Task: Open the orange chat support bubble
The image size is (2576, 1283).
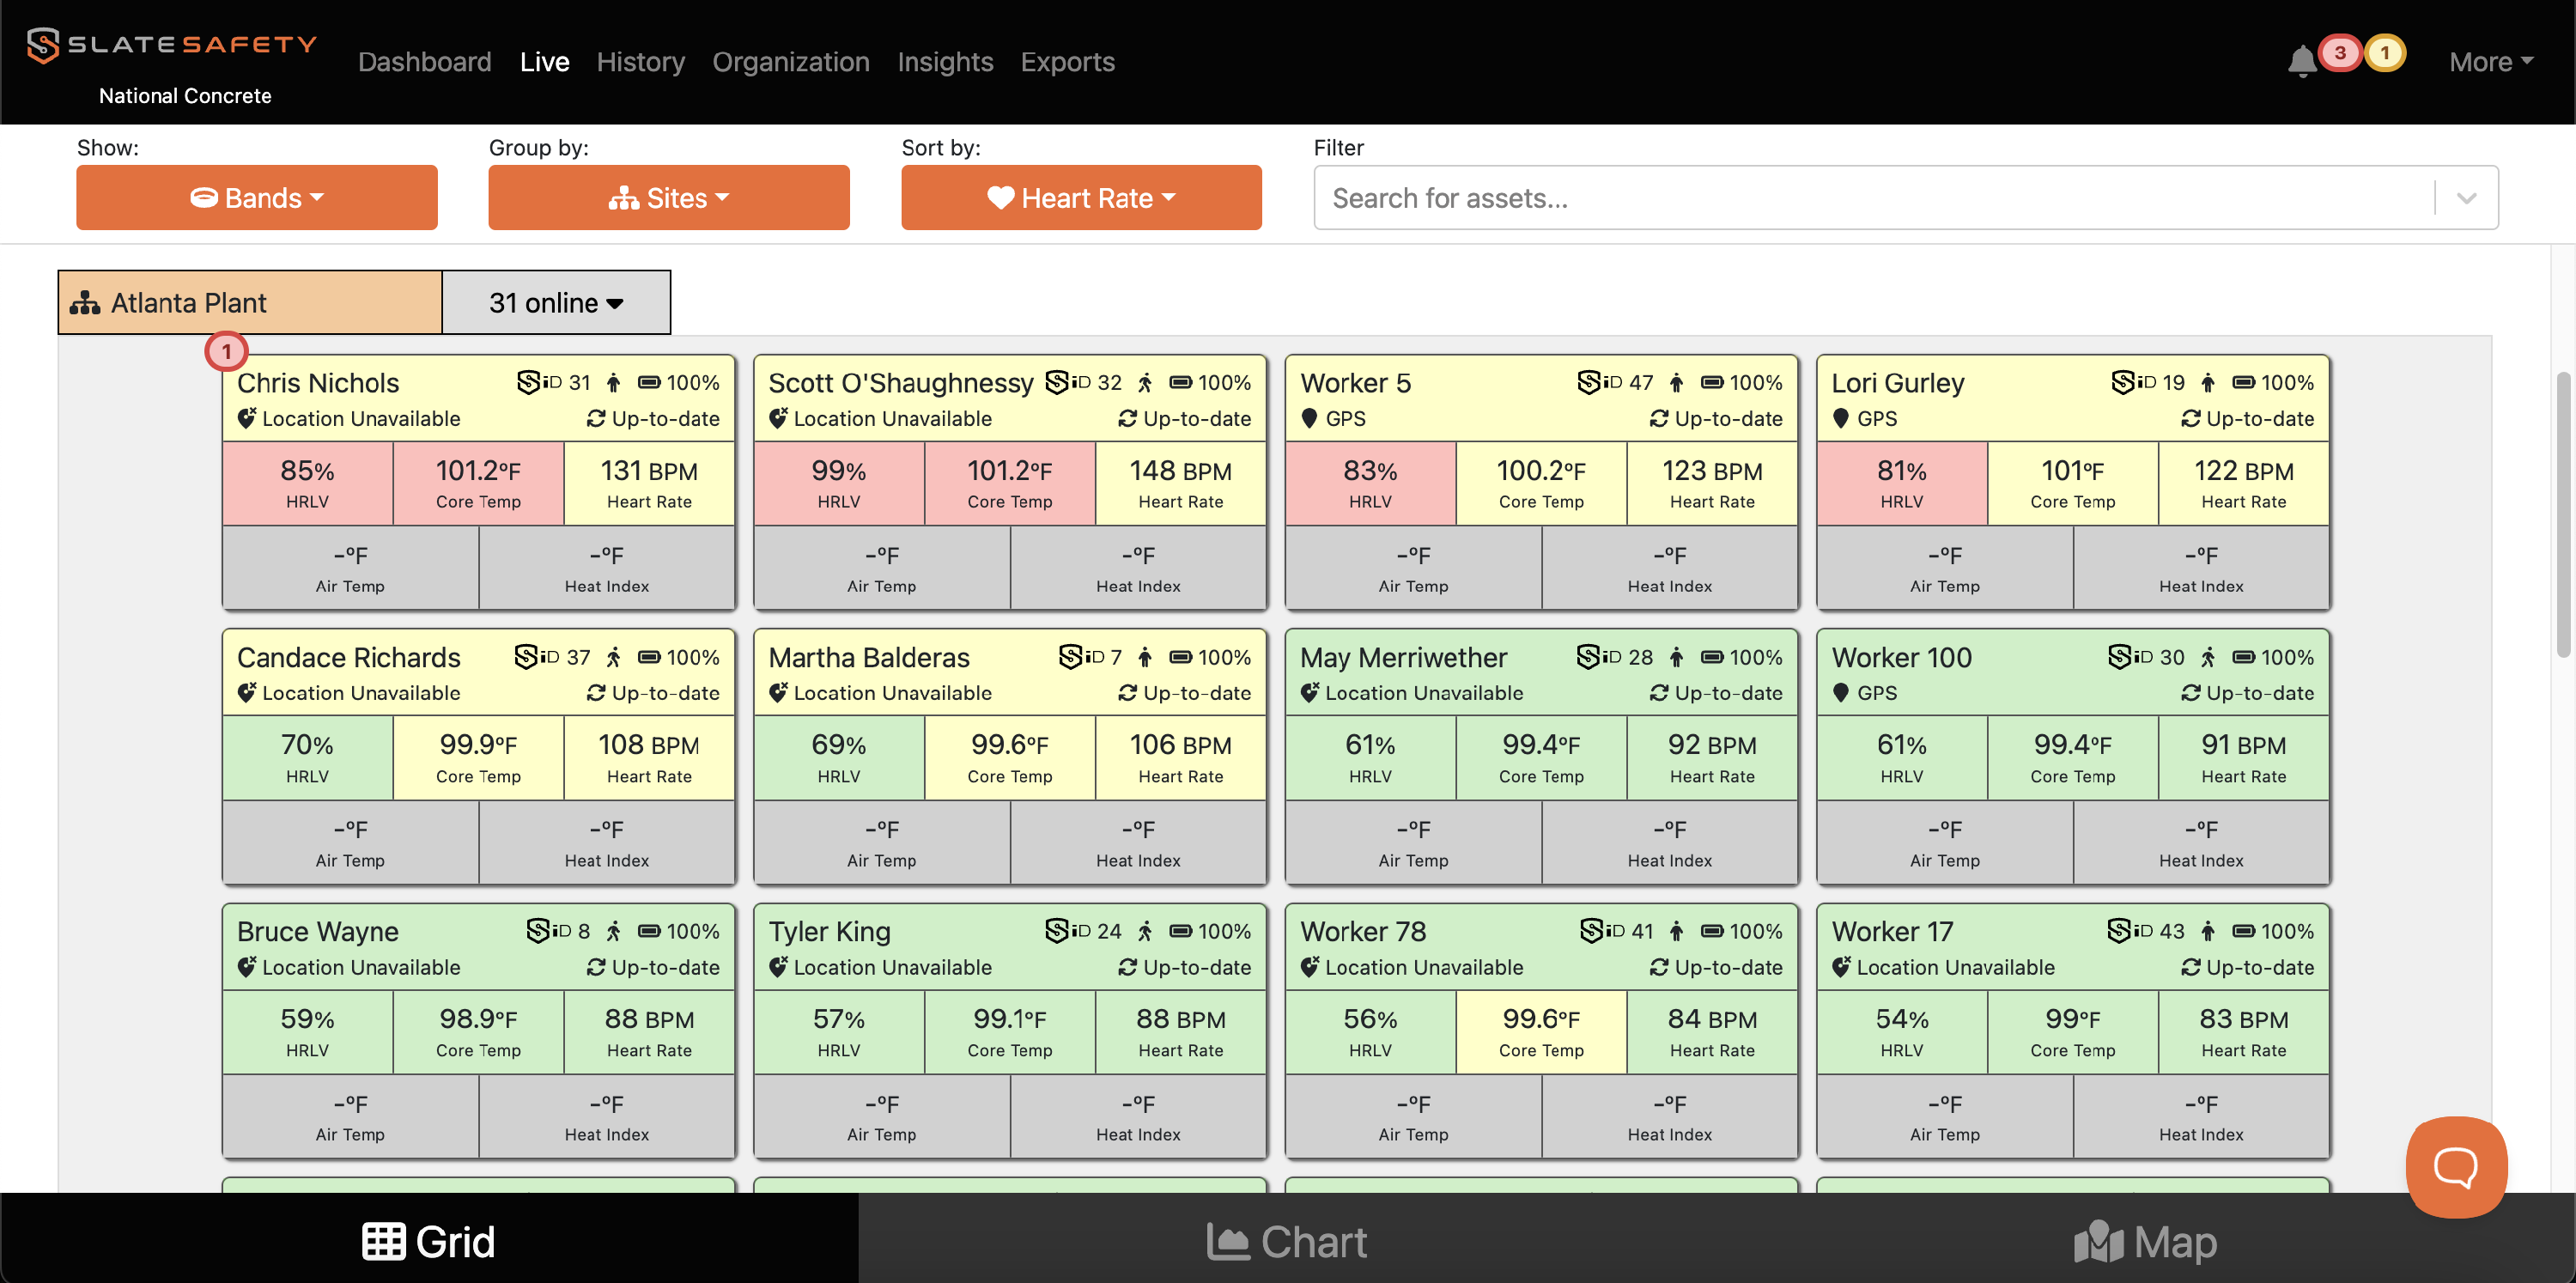Action: coord(2455,1166)
